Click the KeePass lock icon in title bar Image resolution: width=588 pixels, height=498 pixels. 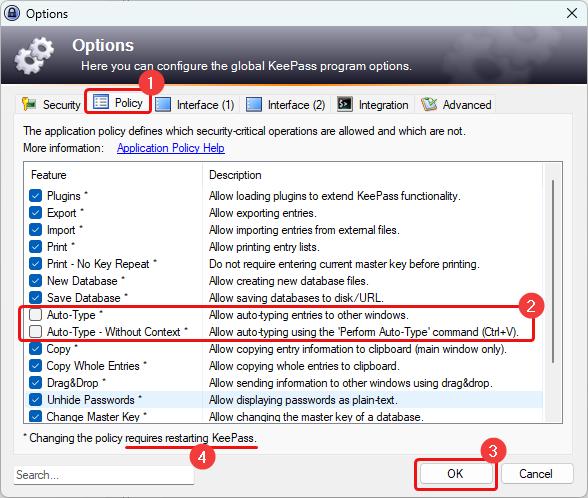click(12, 14)
